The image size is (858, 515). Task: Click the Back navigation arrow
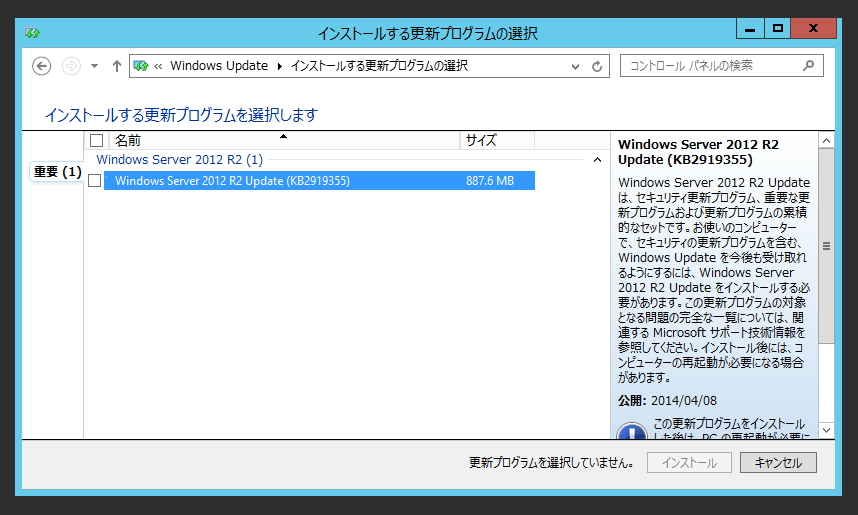coord(42,66)
